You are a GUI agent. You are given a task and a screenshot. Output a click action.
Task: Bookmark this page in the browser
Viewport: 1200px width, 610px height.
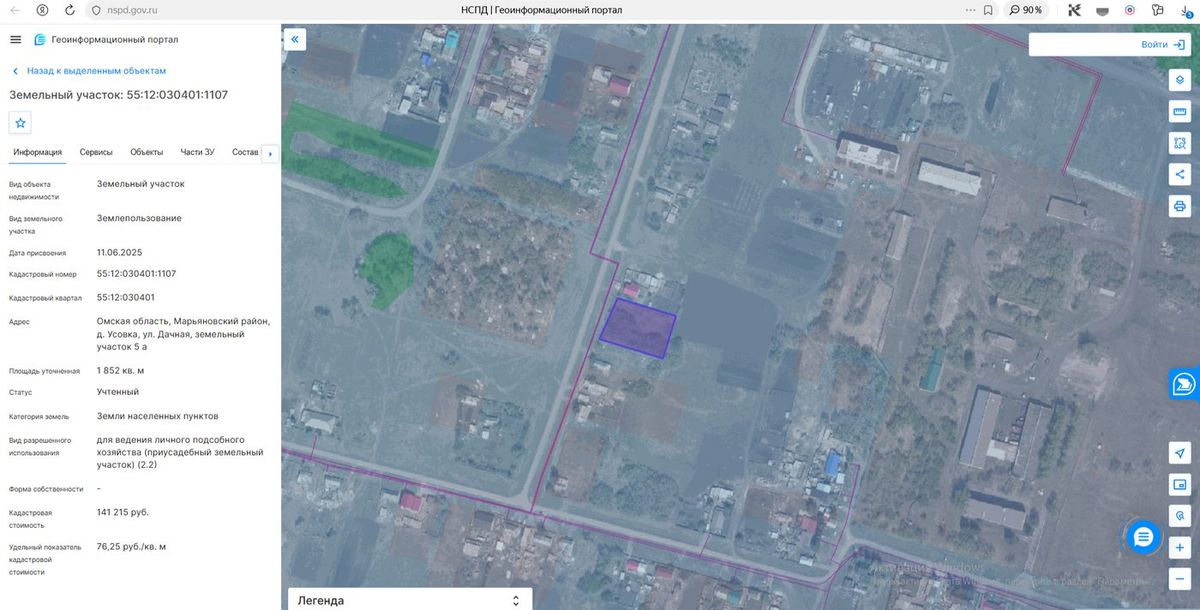coord(988,10)
